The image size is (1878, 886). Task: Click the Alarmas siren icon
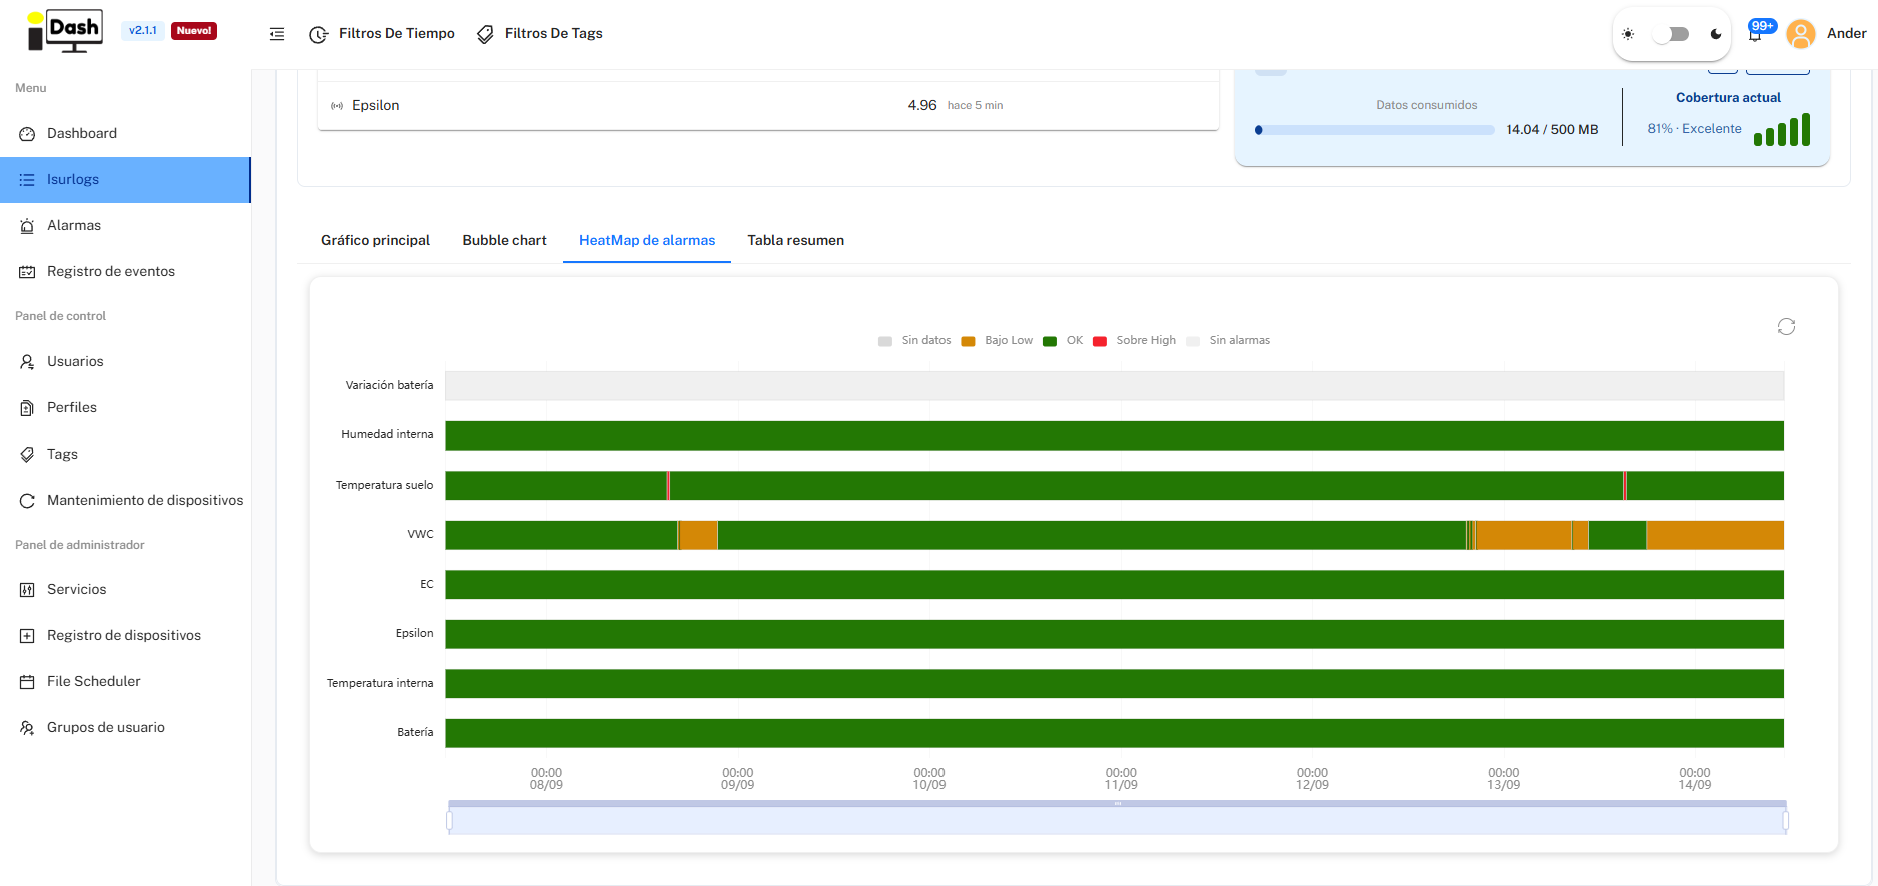click(x=27, y=226)
